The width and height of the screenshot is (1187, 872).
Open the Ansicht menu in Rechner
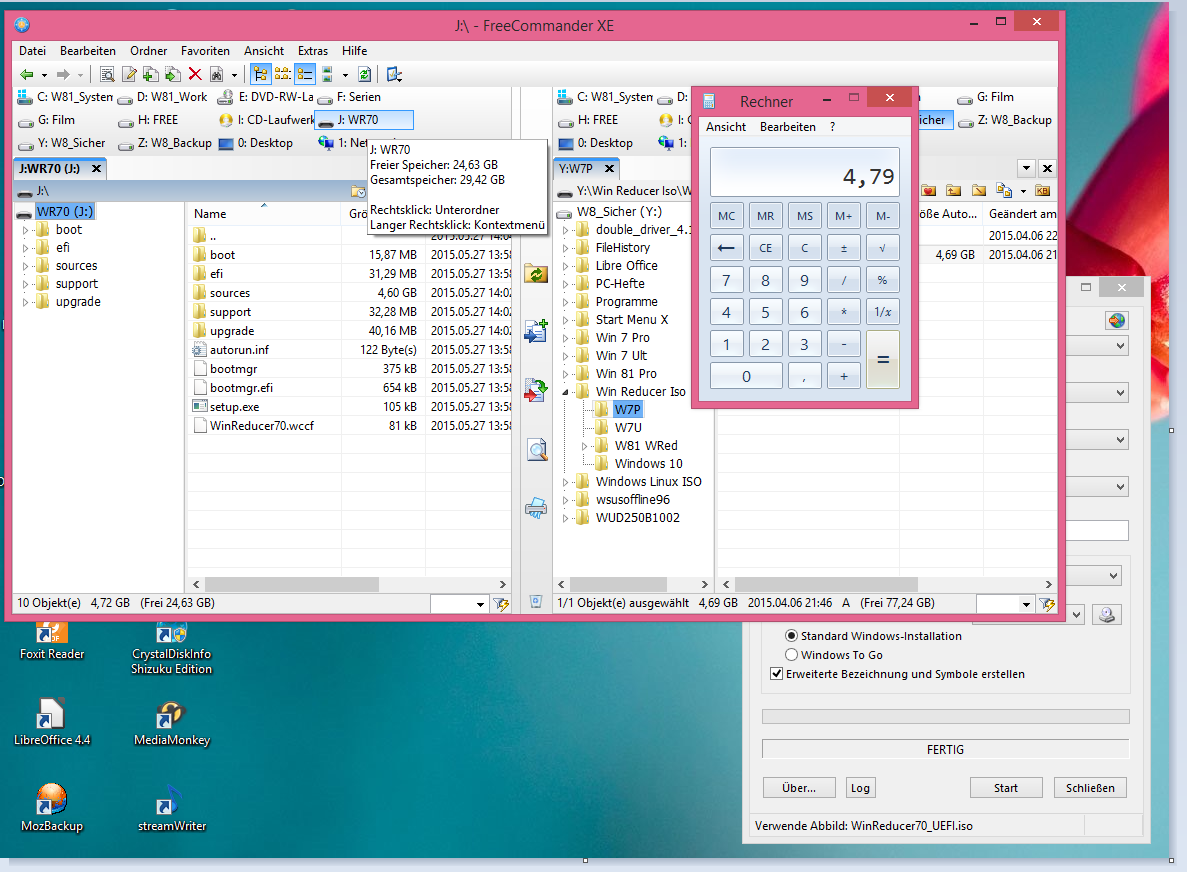point(726,127)
